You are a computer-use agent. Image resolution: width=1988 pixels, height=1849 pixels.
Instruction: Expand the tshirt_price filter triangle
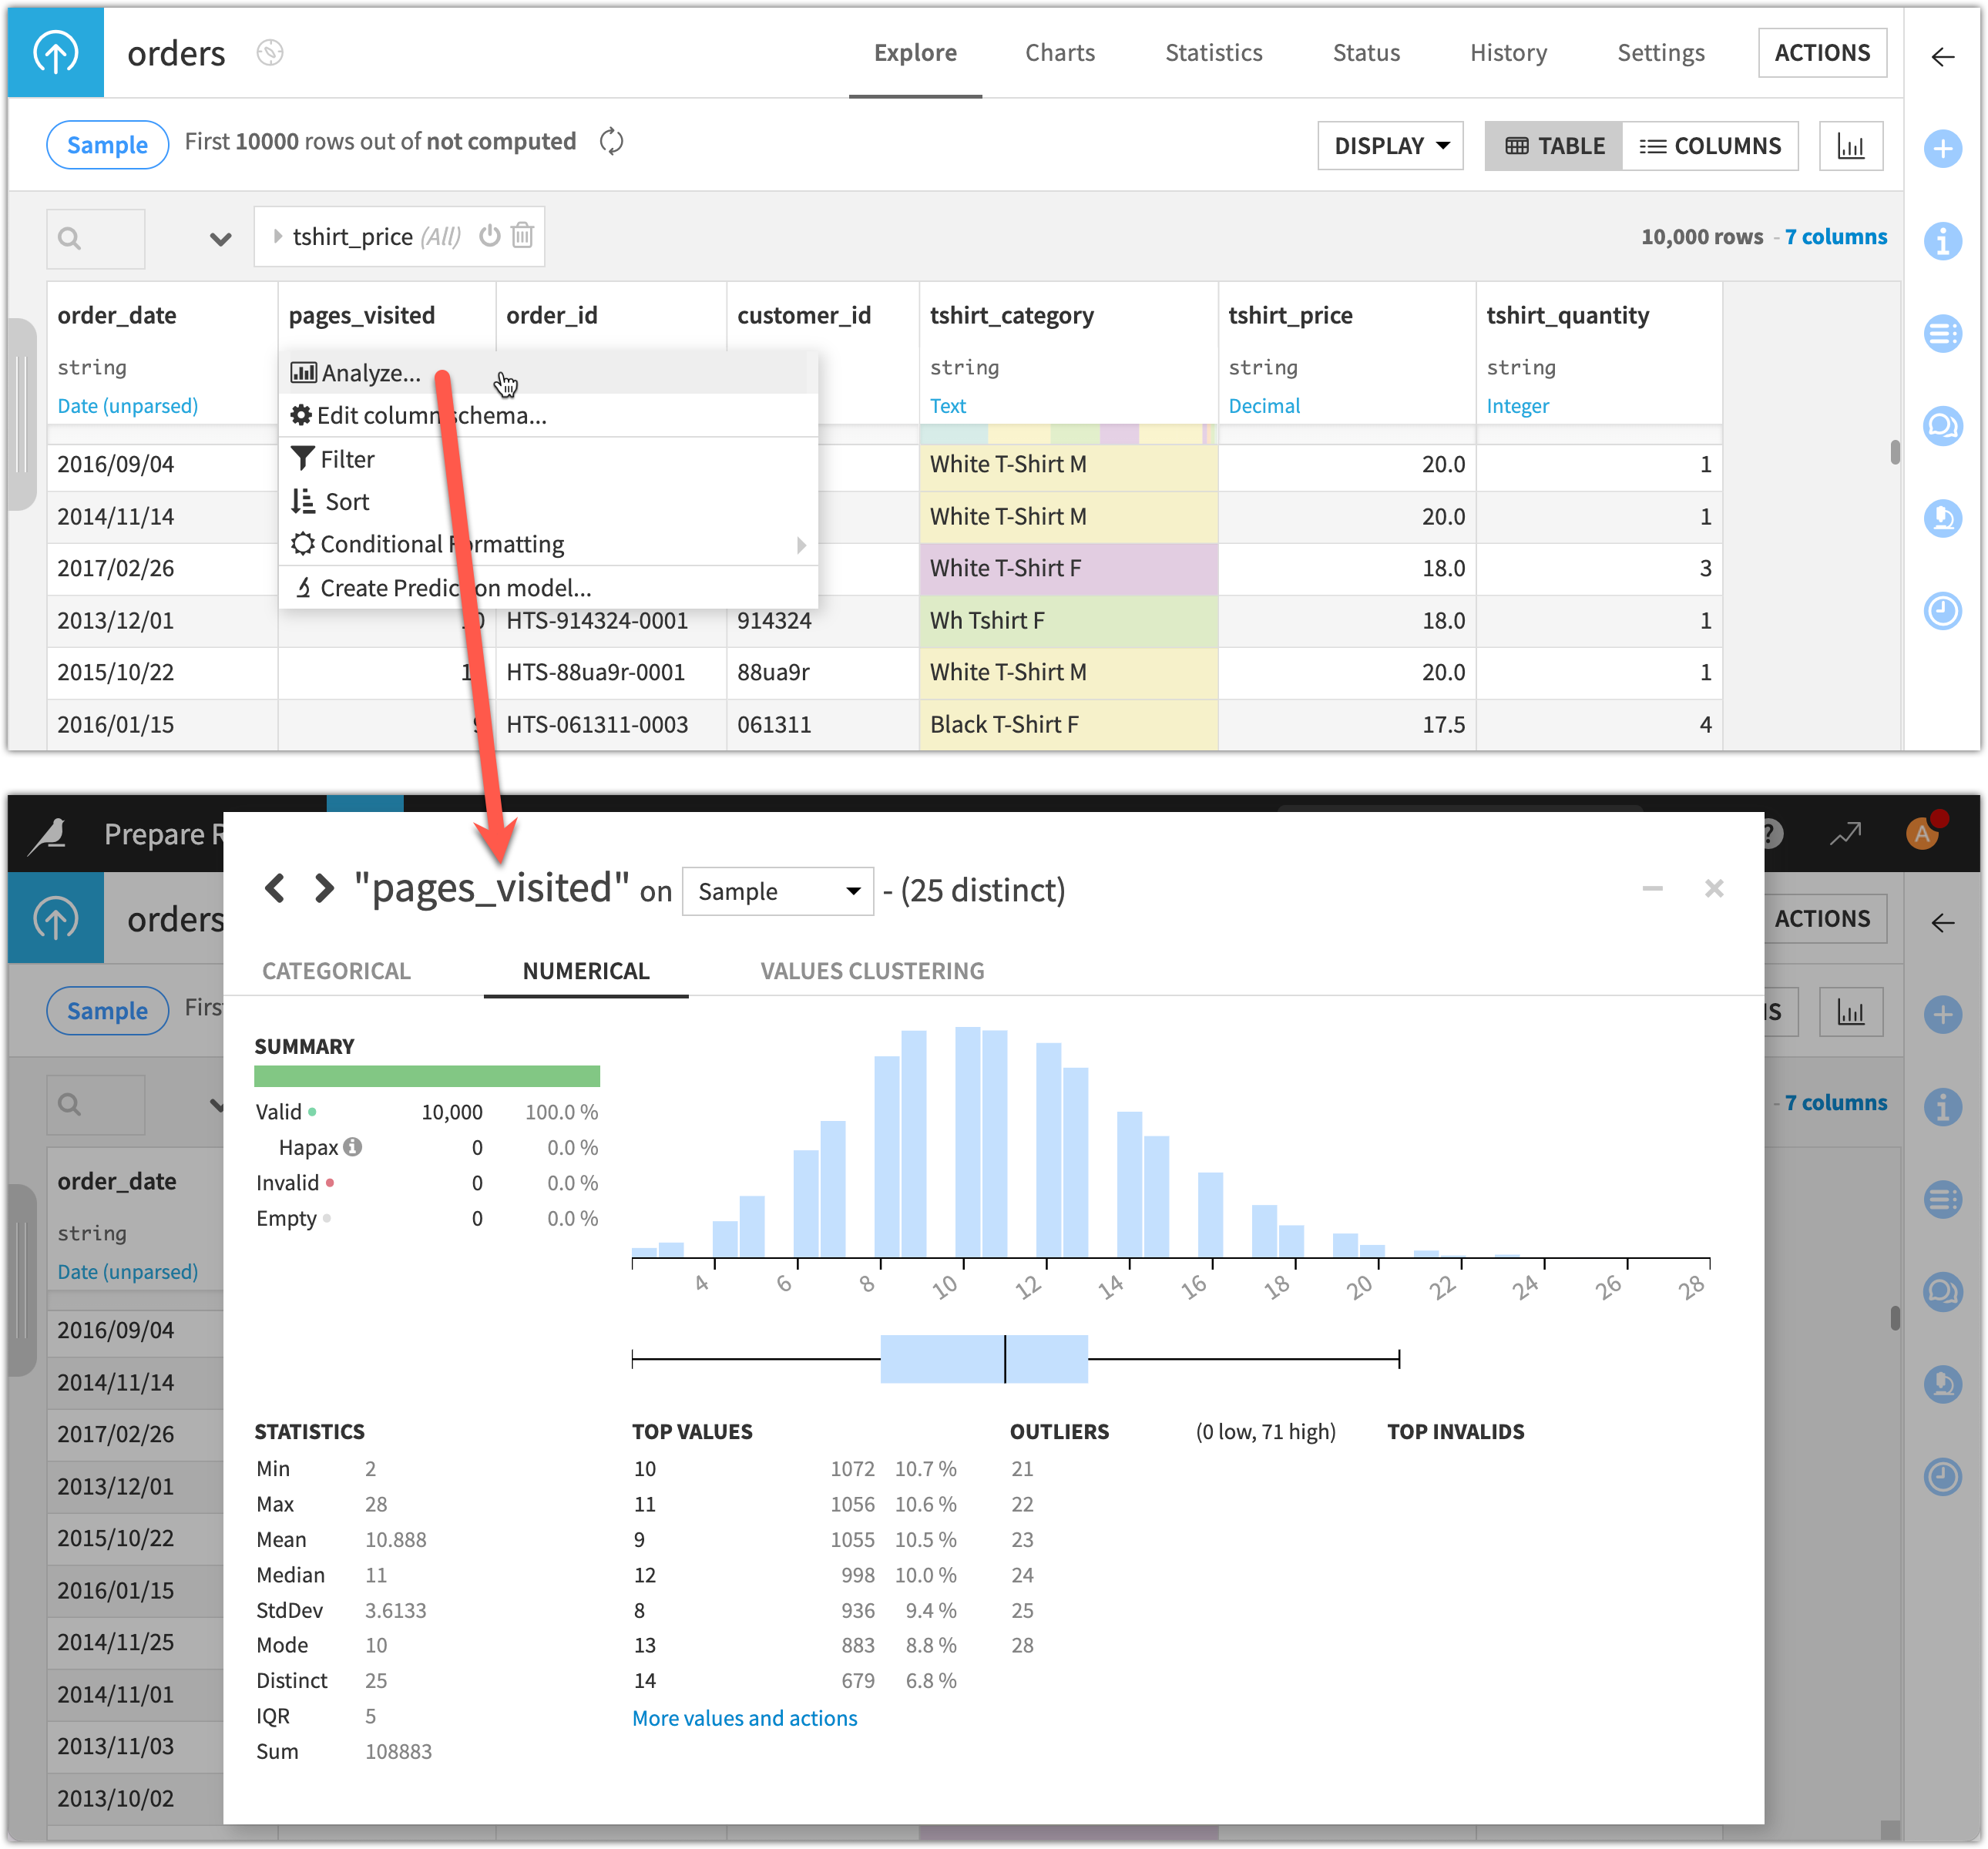277,236
